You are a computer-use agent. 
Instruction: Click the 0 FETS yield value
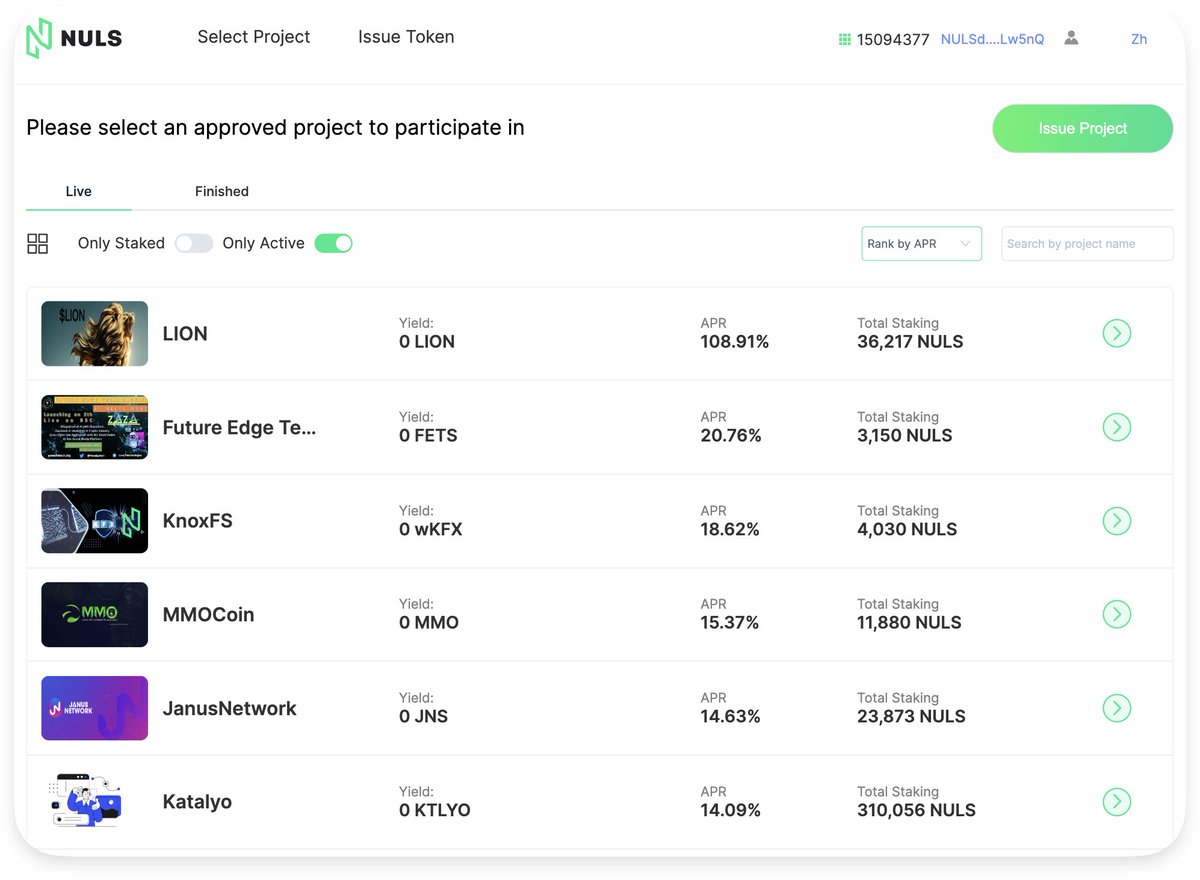[x=428, y=436]
